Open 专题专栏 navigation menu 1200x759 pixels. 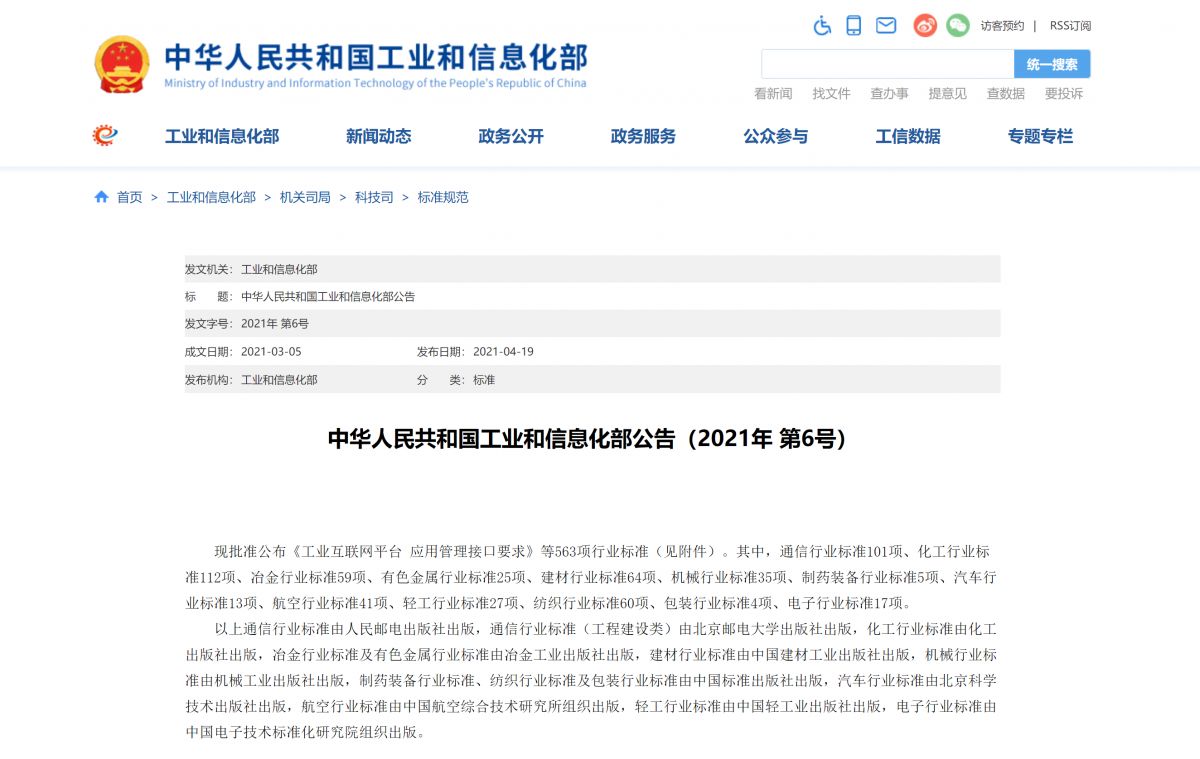(x=1040, y=137)
